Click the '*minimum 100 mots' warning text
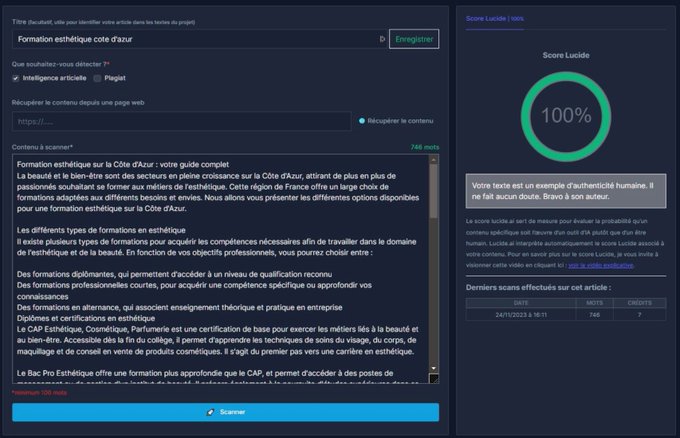The image size is (680, 438). pyautogui.click(x=39, y=392)
